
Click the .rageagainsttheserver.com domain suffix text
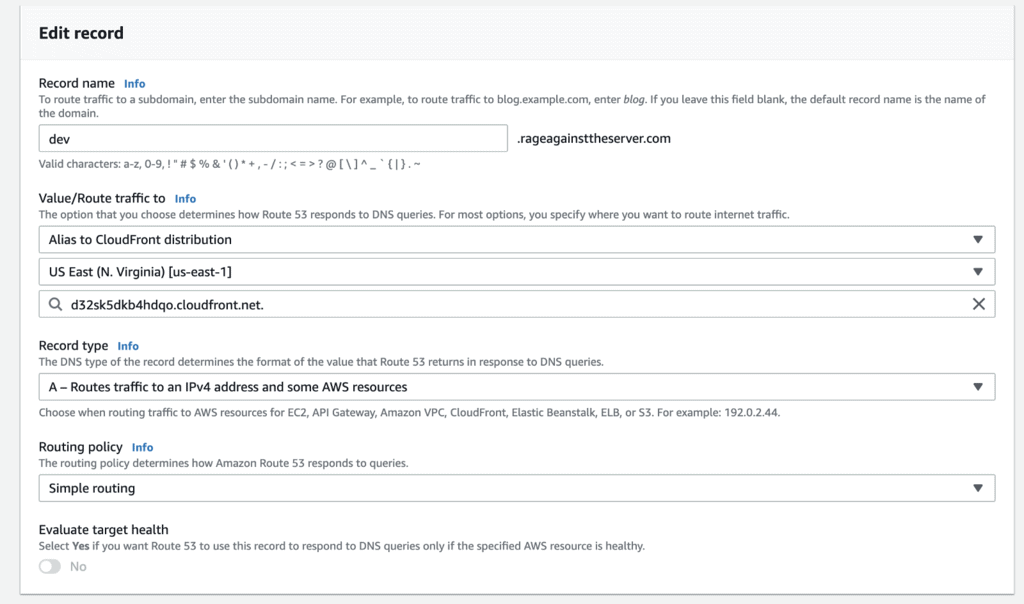[593, 139]
